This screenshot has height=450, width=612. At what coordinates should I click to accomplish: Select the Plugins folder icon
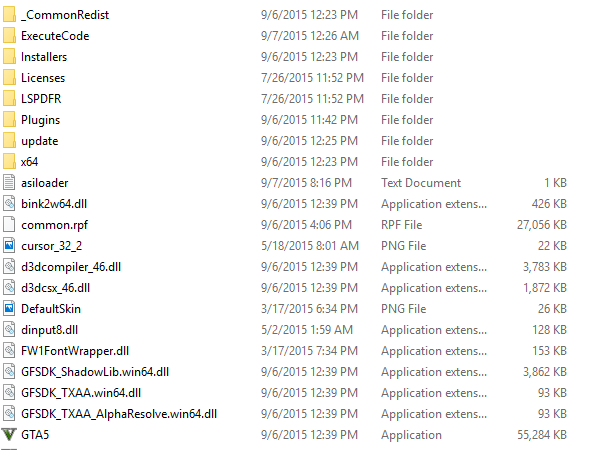(x=9, y=119)
